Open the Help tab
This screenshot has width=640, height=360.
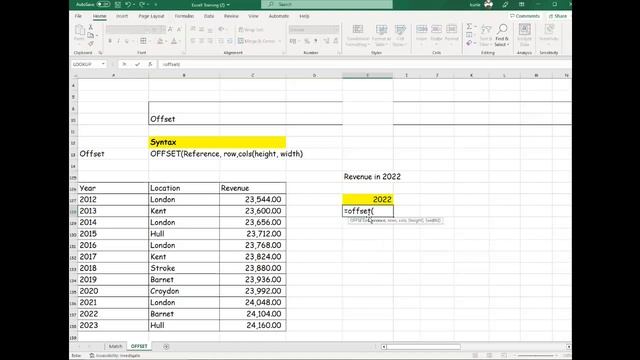[x=304, y=16]
